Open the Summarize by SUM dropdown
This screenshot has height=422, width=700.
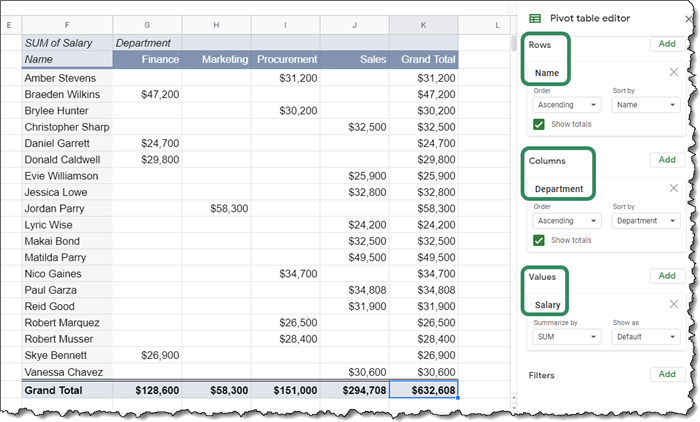pyautogui.click(x=565, y=337)
